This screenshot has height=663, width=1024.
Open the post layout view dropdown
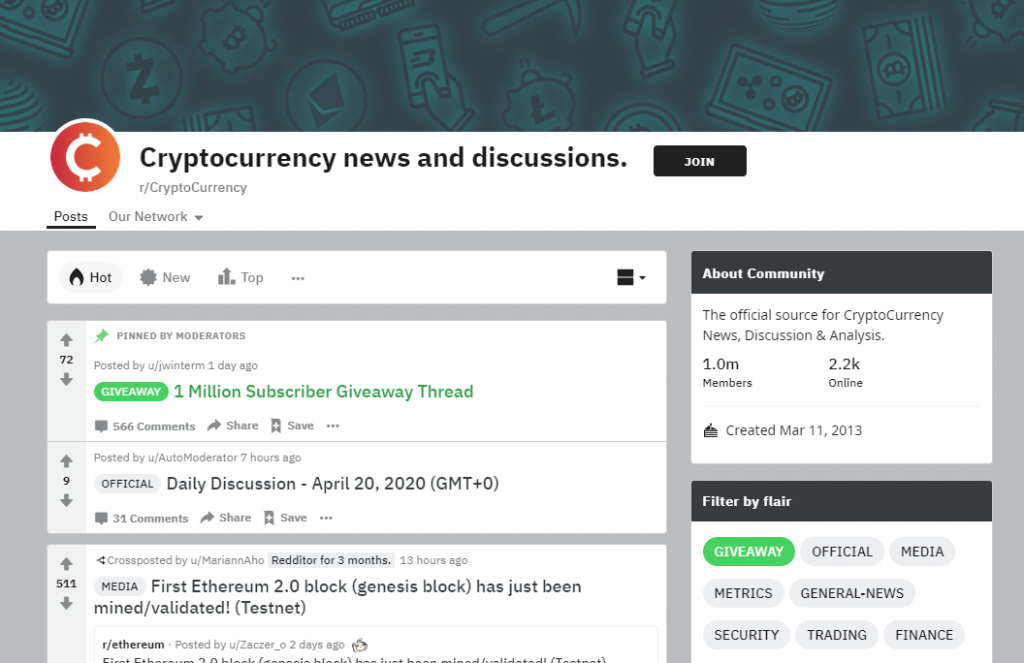click(x=631, y=278)
